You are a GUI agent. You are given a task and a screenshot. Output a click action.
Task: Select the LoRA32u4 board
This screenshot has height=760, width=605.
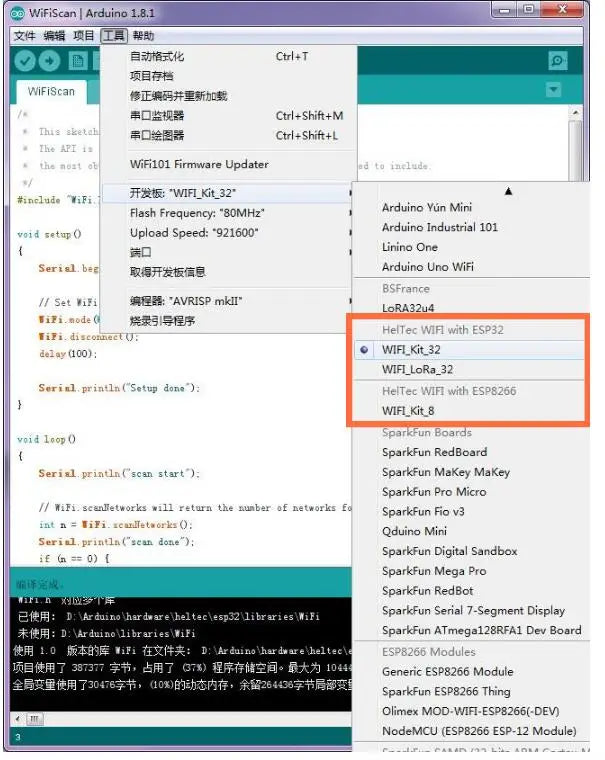click(471, 308)
